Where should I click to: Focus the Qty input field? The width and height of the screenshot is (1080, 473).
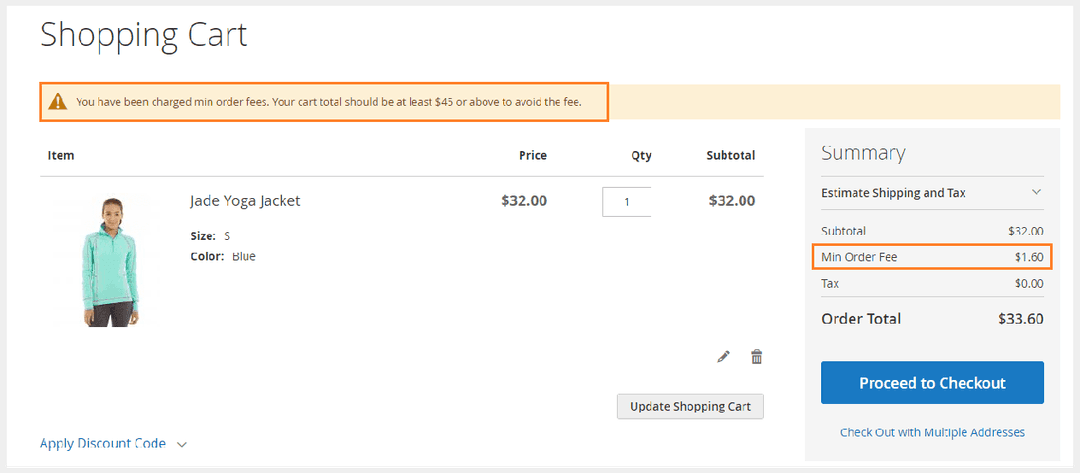(x=626, y=202)
